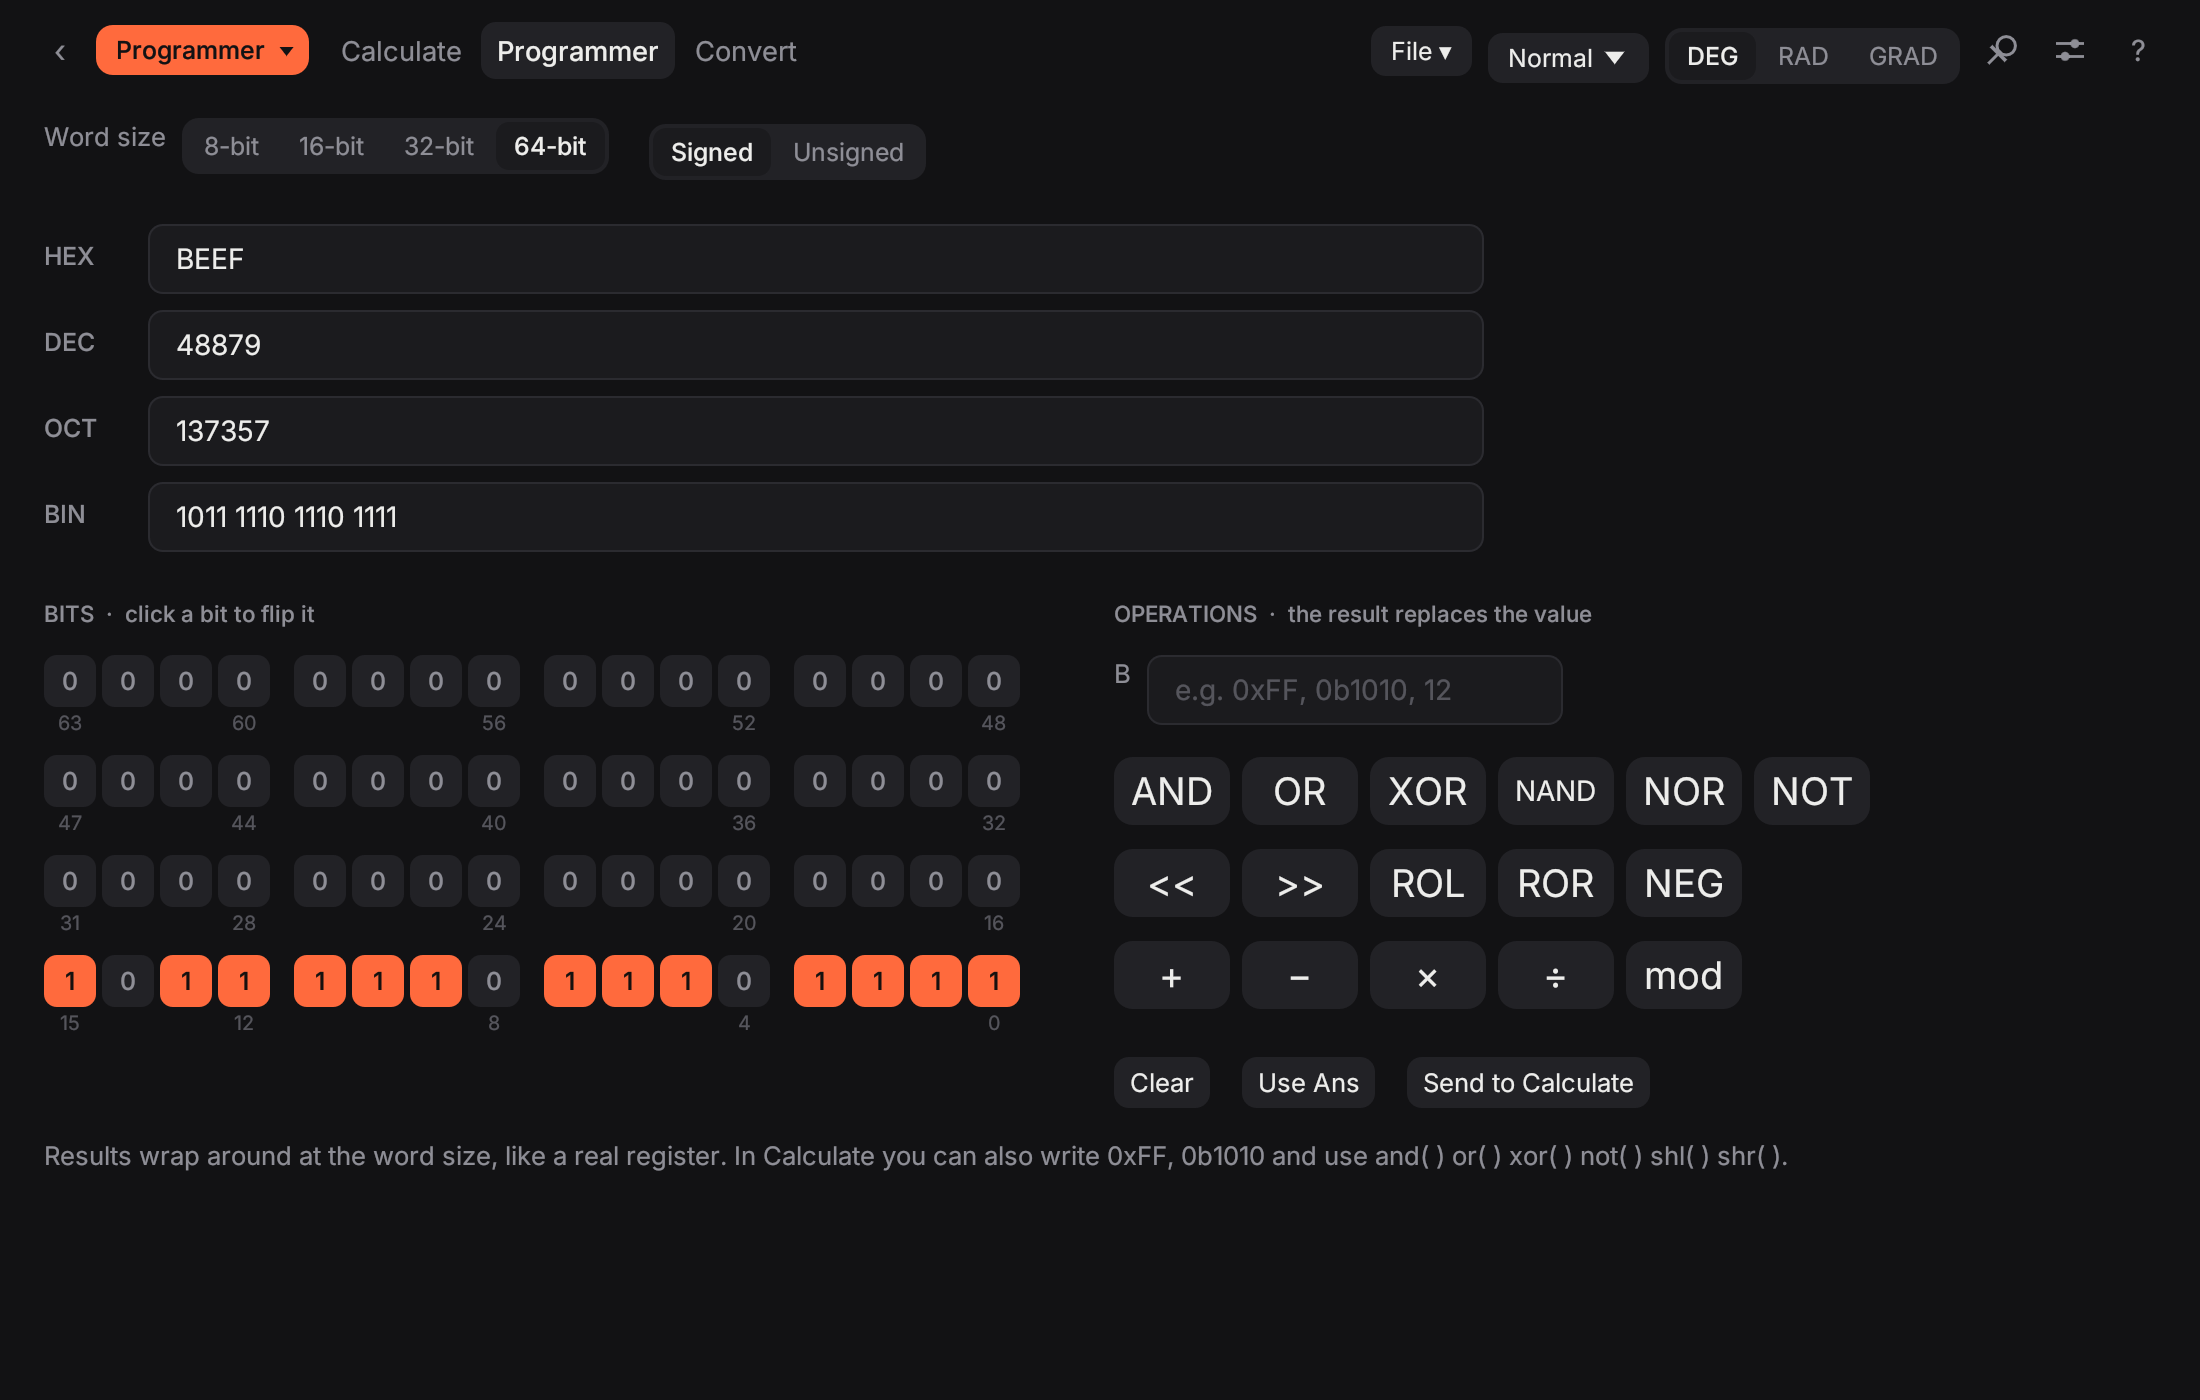
Task: Apply the XOR operation
Action: click(x=1428, y=792)
